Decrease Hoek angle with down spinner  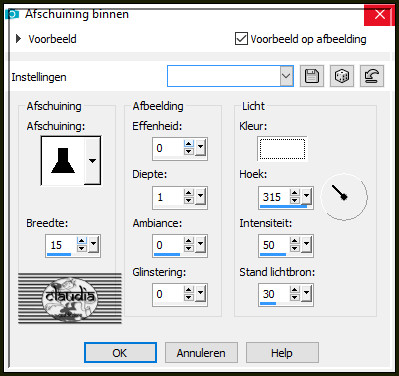295,201
